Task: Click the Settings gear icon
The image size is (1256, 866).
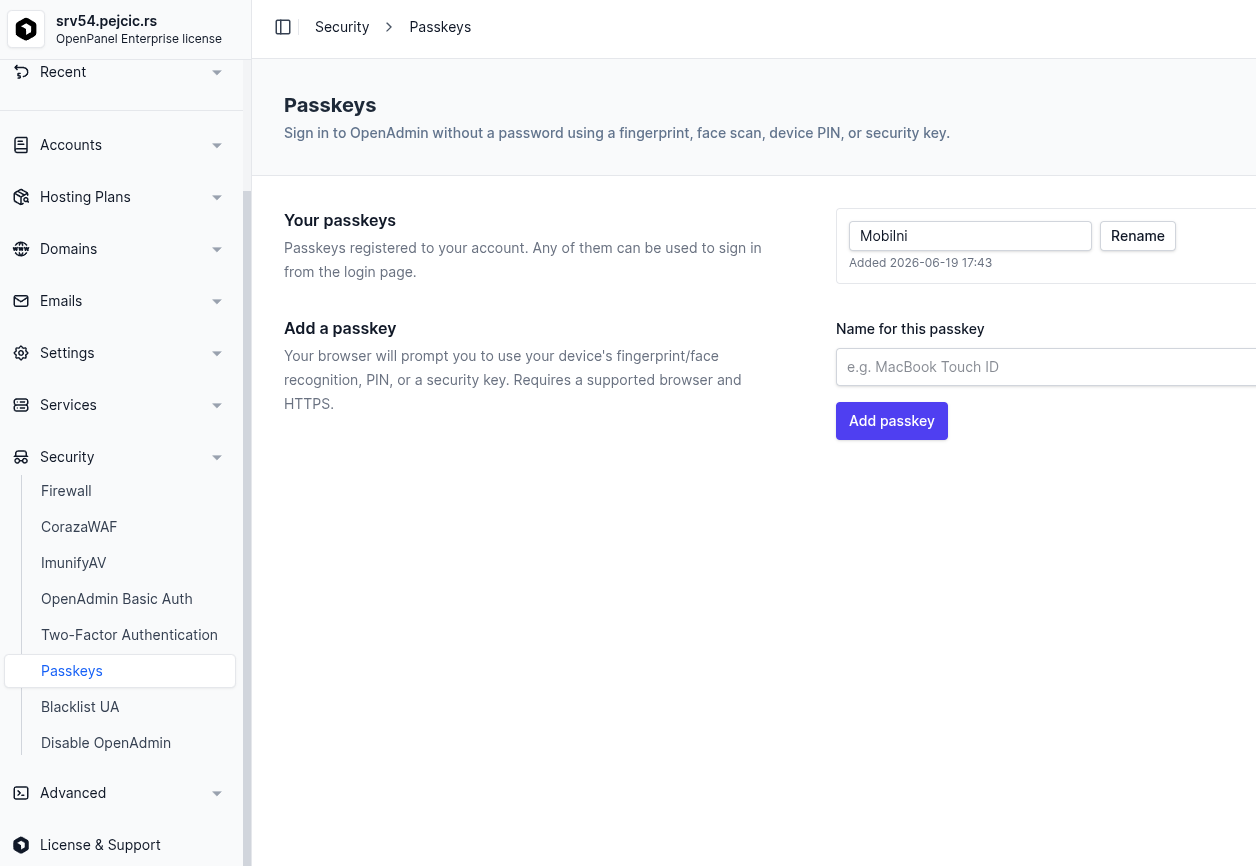Action: coord(21,353)
